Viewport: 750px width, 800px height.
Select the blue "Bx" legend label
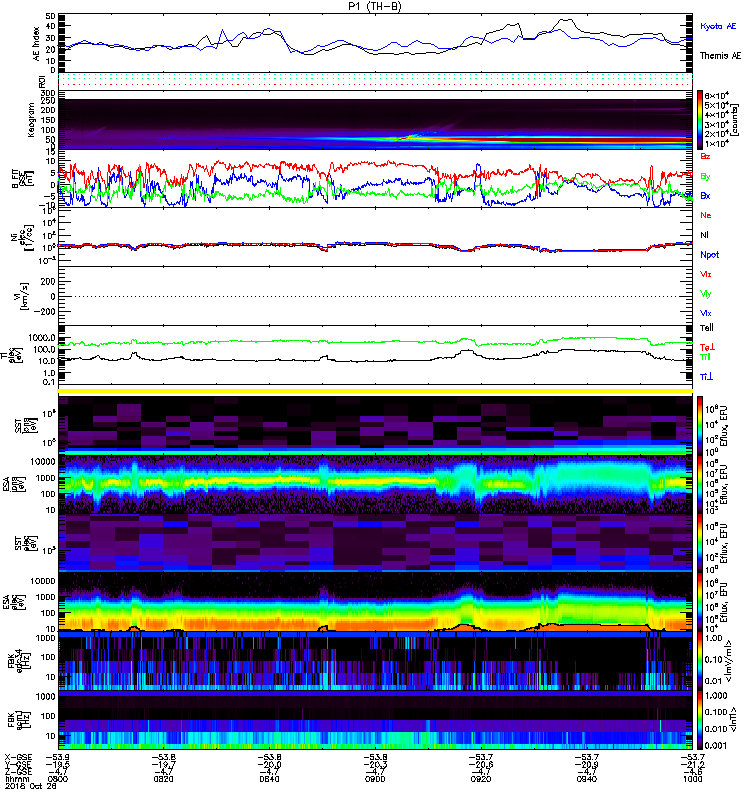(x=705, y=195)
